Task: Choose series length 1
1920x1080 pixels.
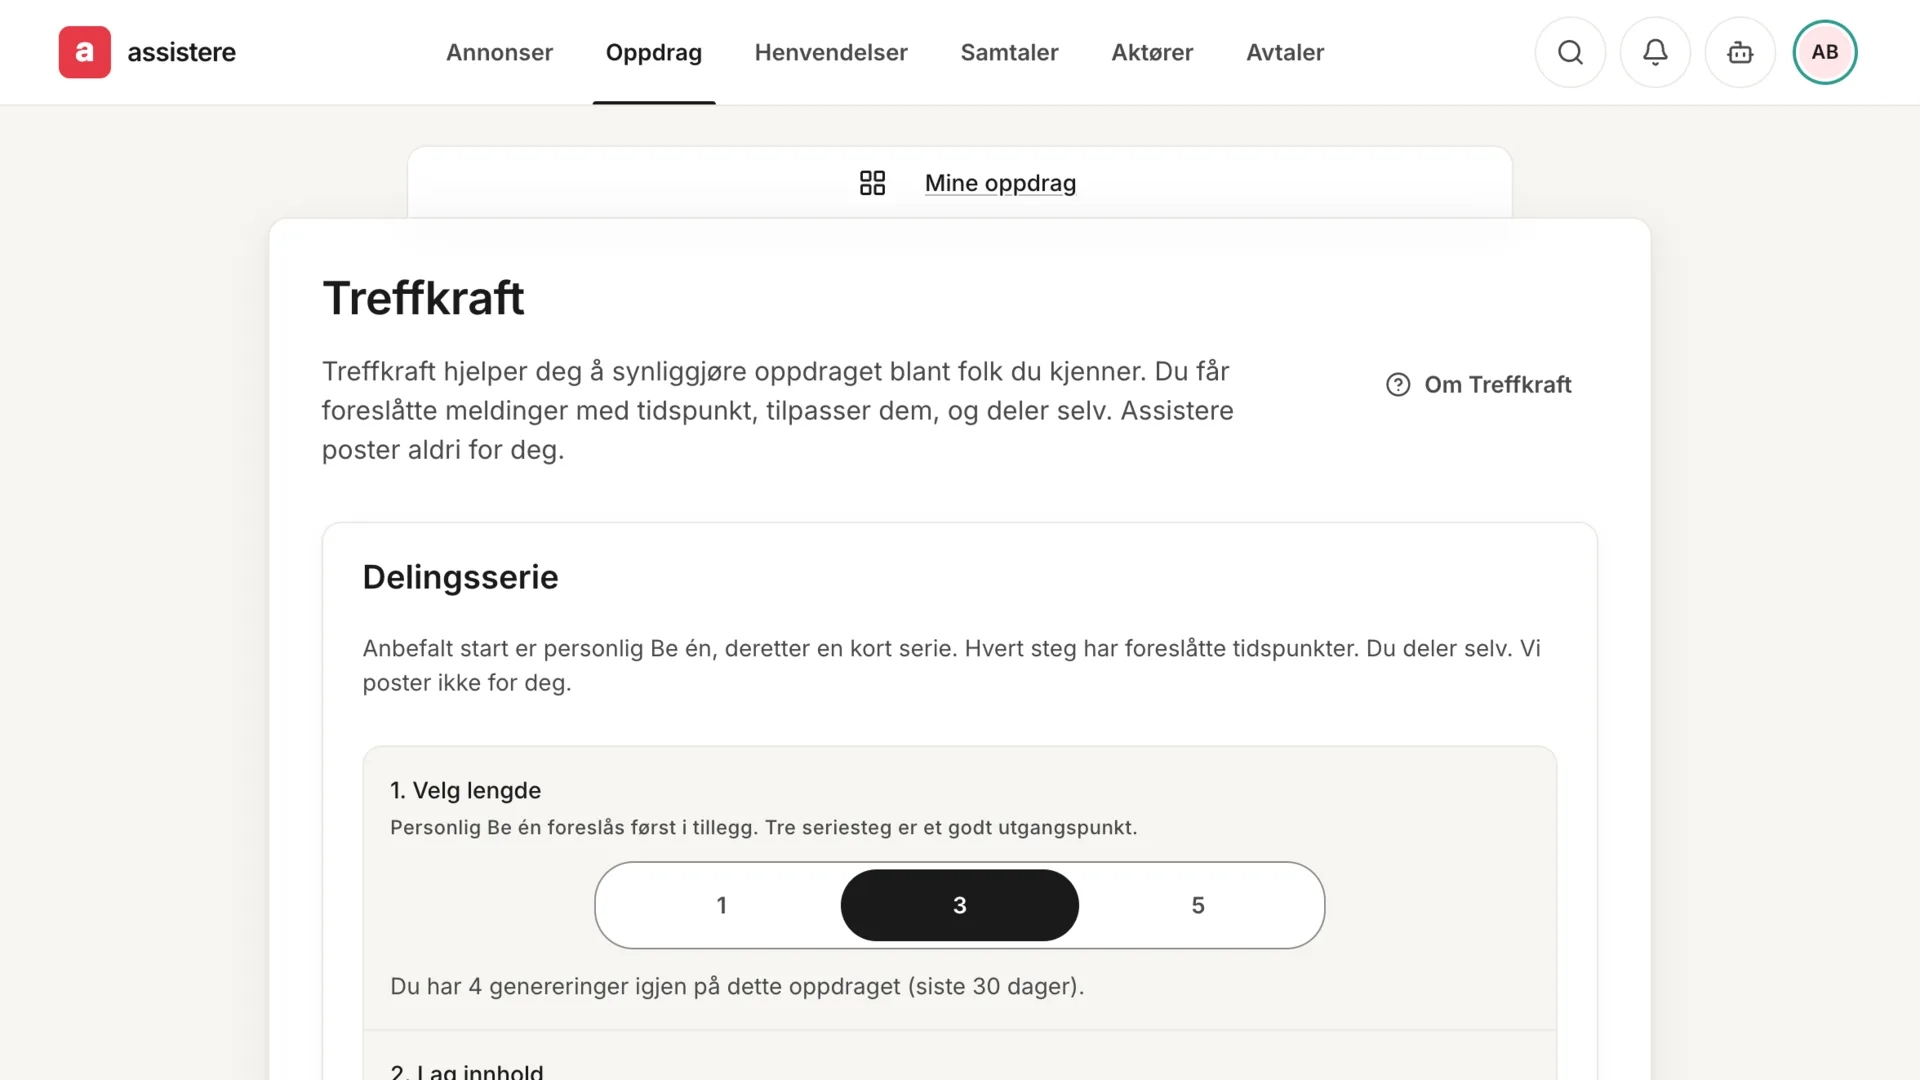Action: click(721, 905)
